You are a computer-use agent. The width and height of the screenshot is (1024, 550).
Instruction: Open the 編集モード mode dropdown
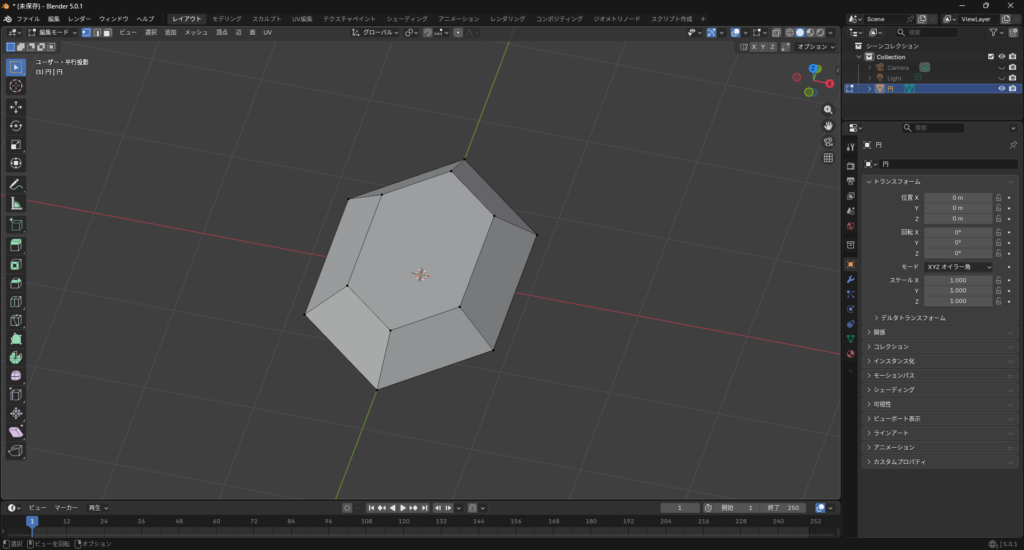pyautogui.click(x=53, y=33)
